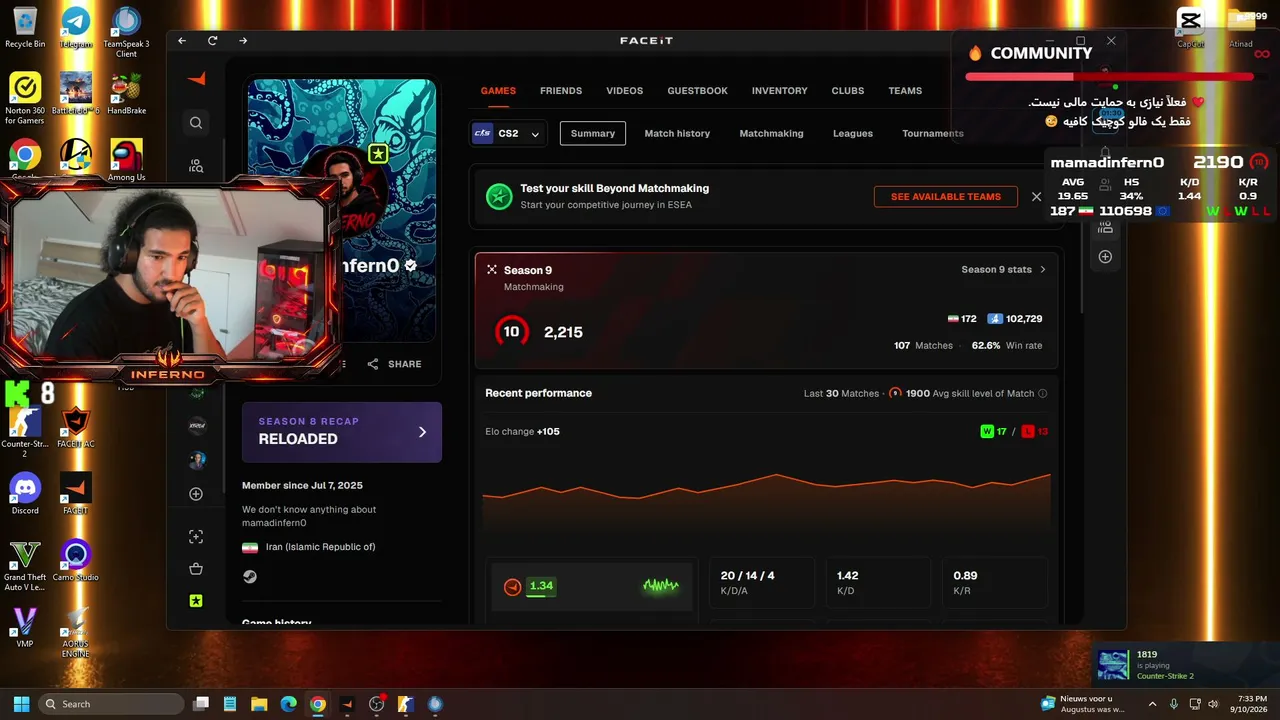Select the Summary sub-tab
The image size is (1280, 720).
593,133
